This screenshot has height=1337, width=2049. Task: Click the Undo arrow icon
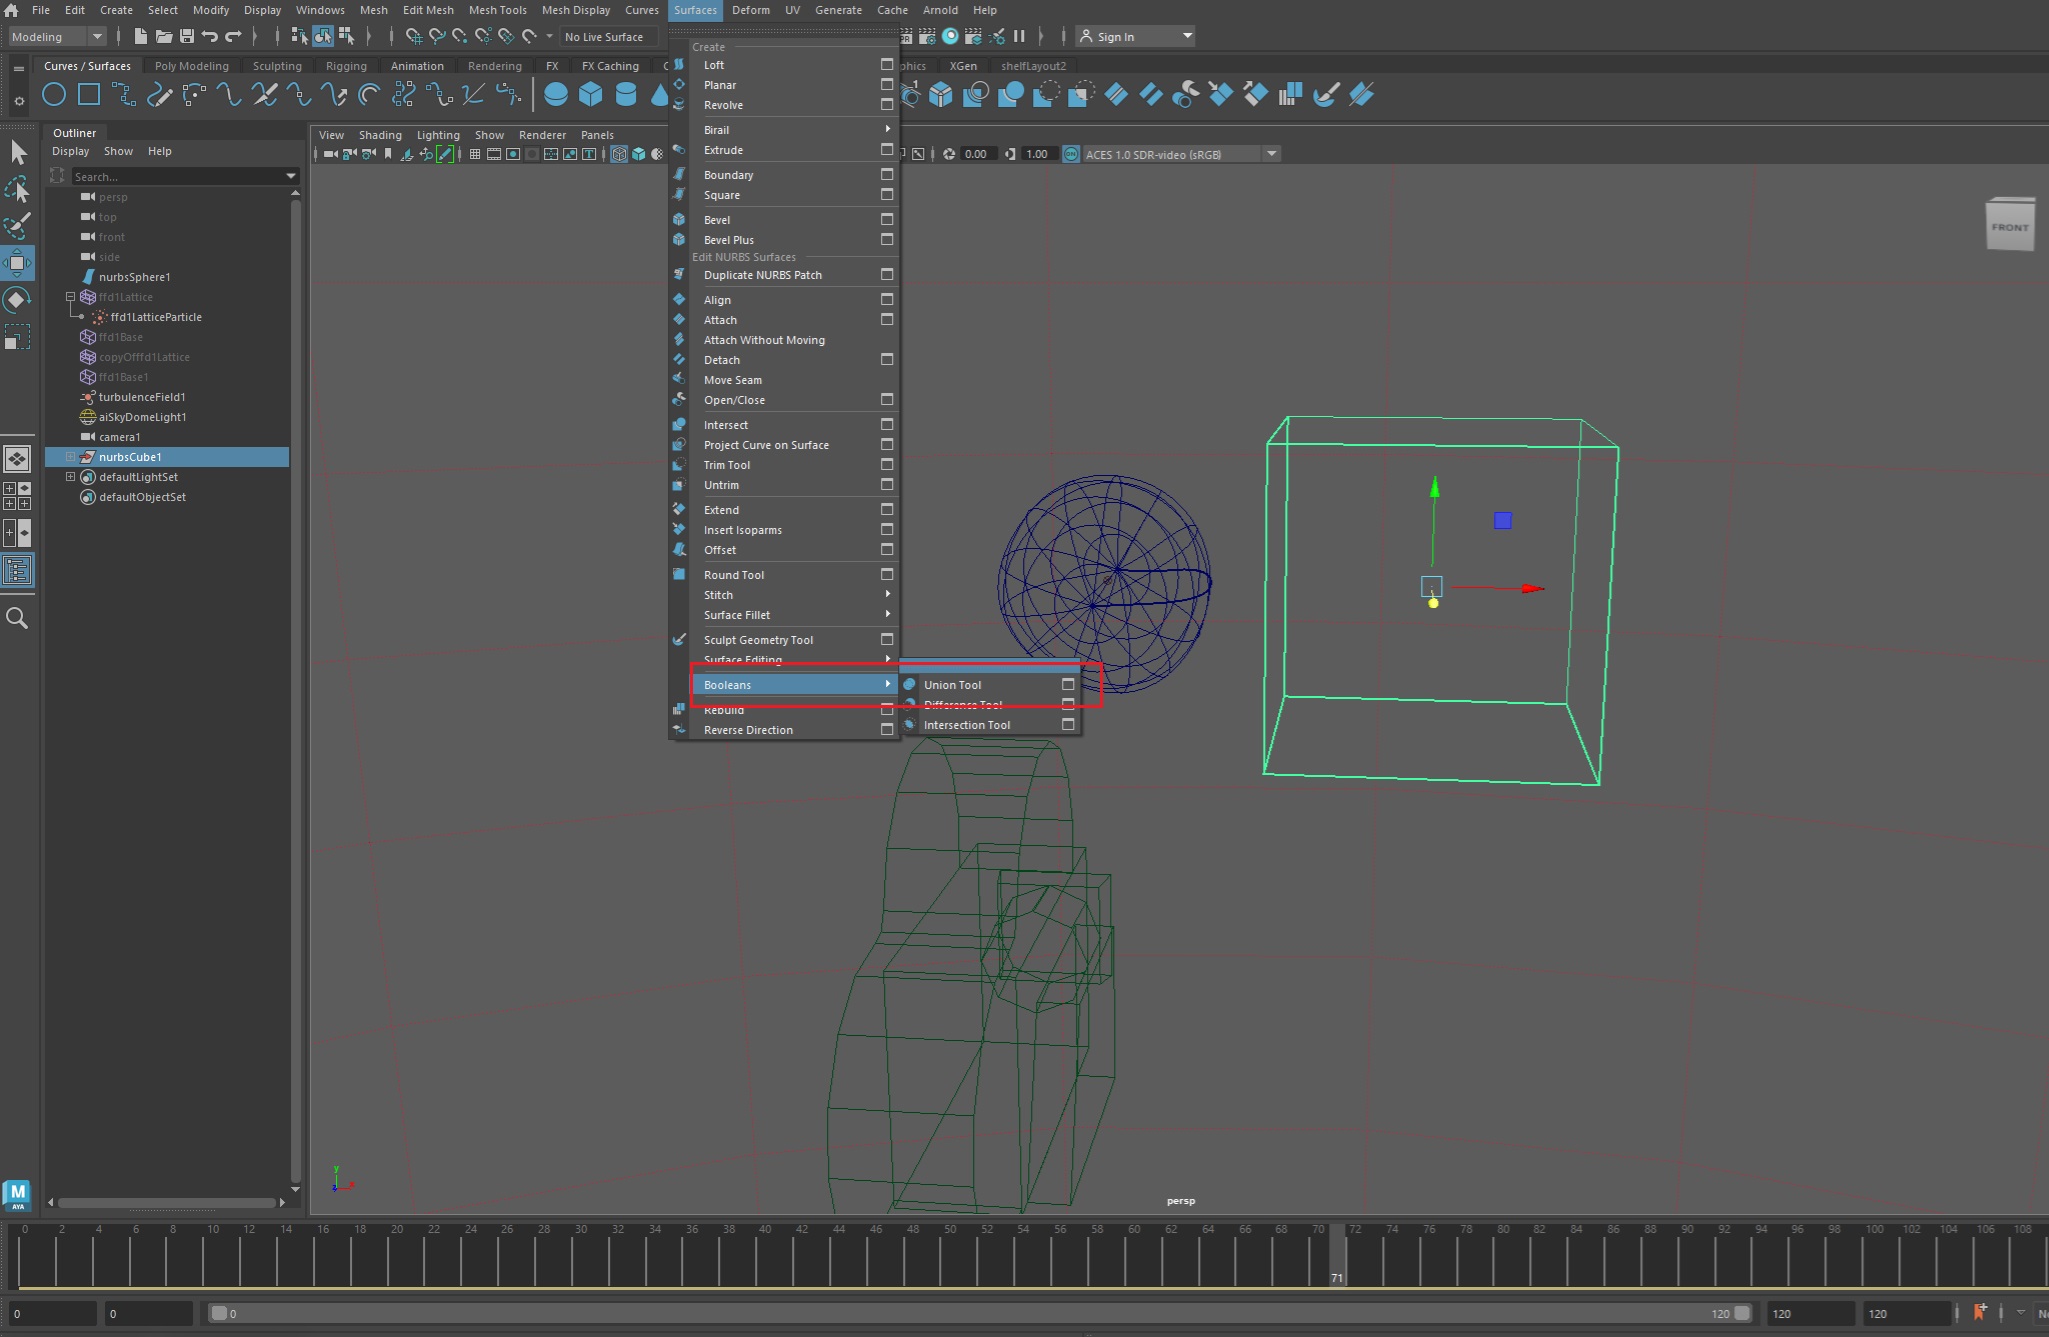pos(210,36)
